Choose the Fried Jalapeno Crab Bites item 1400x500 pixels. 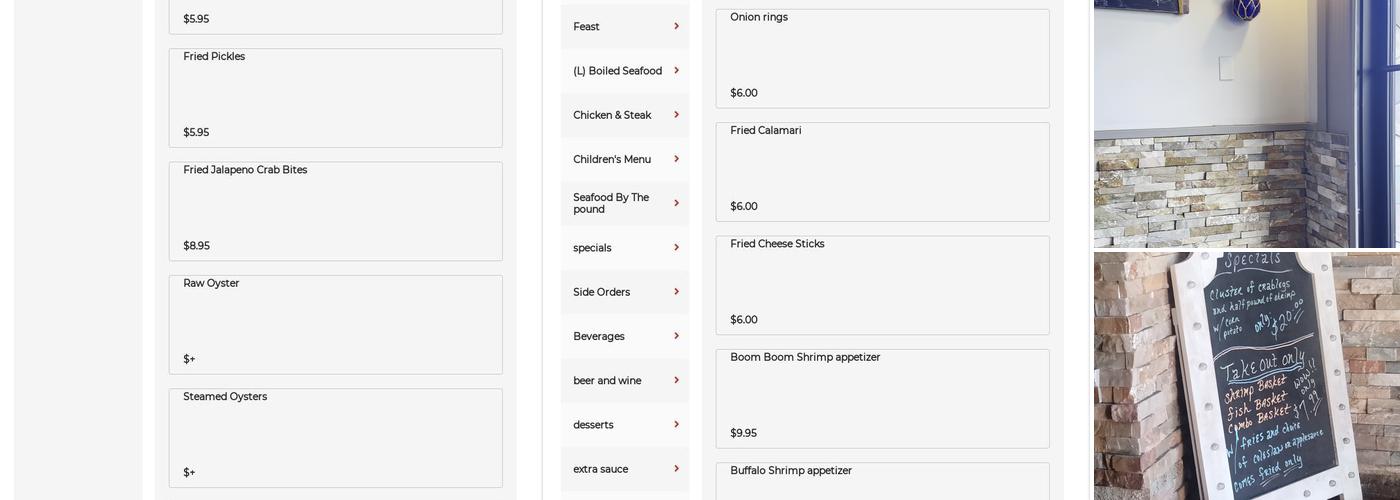point(335,211)
